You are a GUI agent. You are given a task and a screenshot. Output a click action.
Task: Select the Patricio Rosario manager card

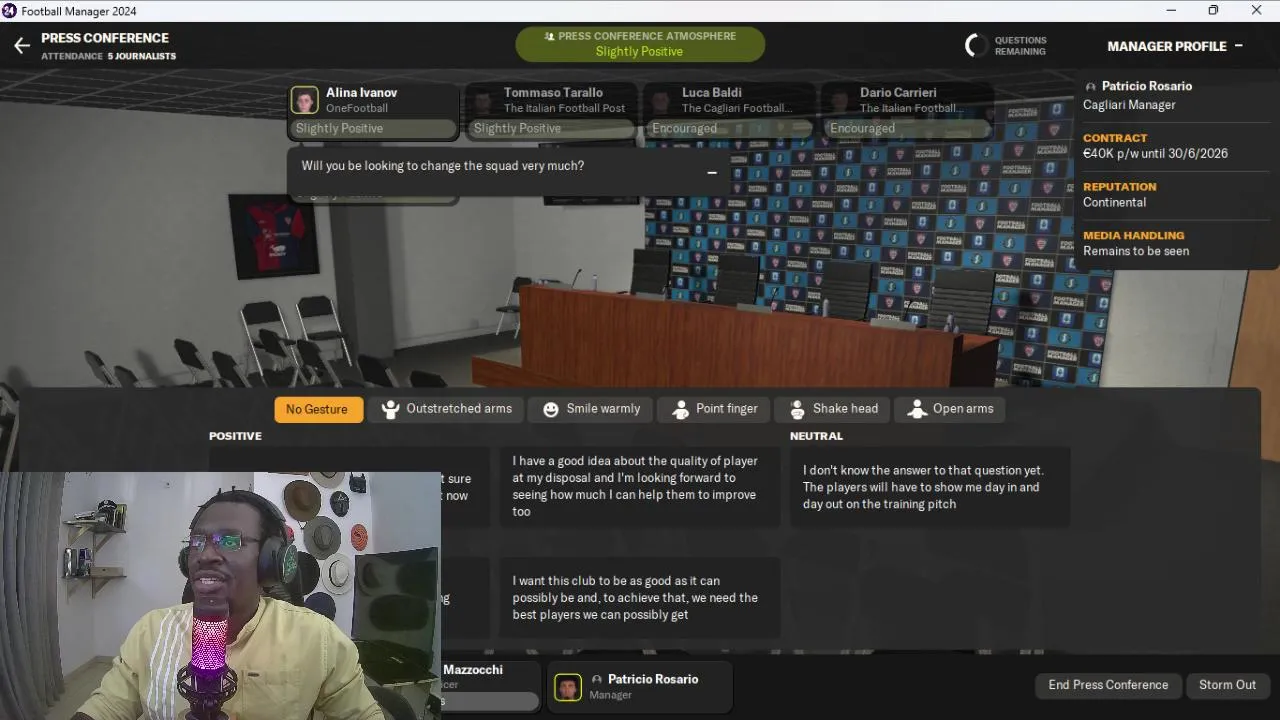pyautogui.click(x=640, y=687)
